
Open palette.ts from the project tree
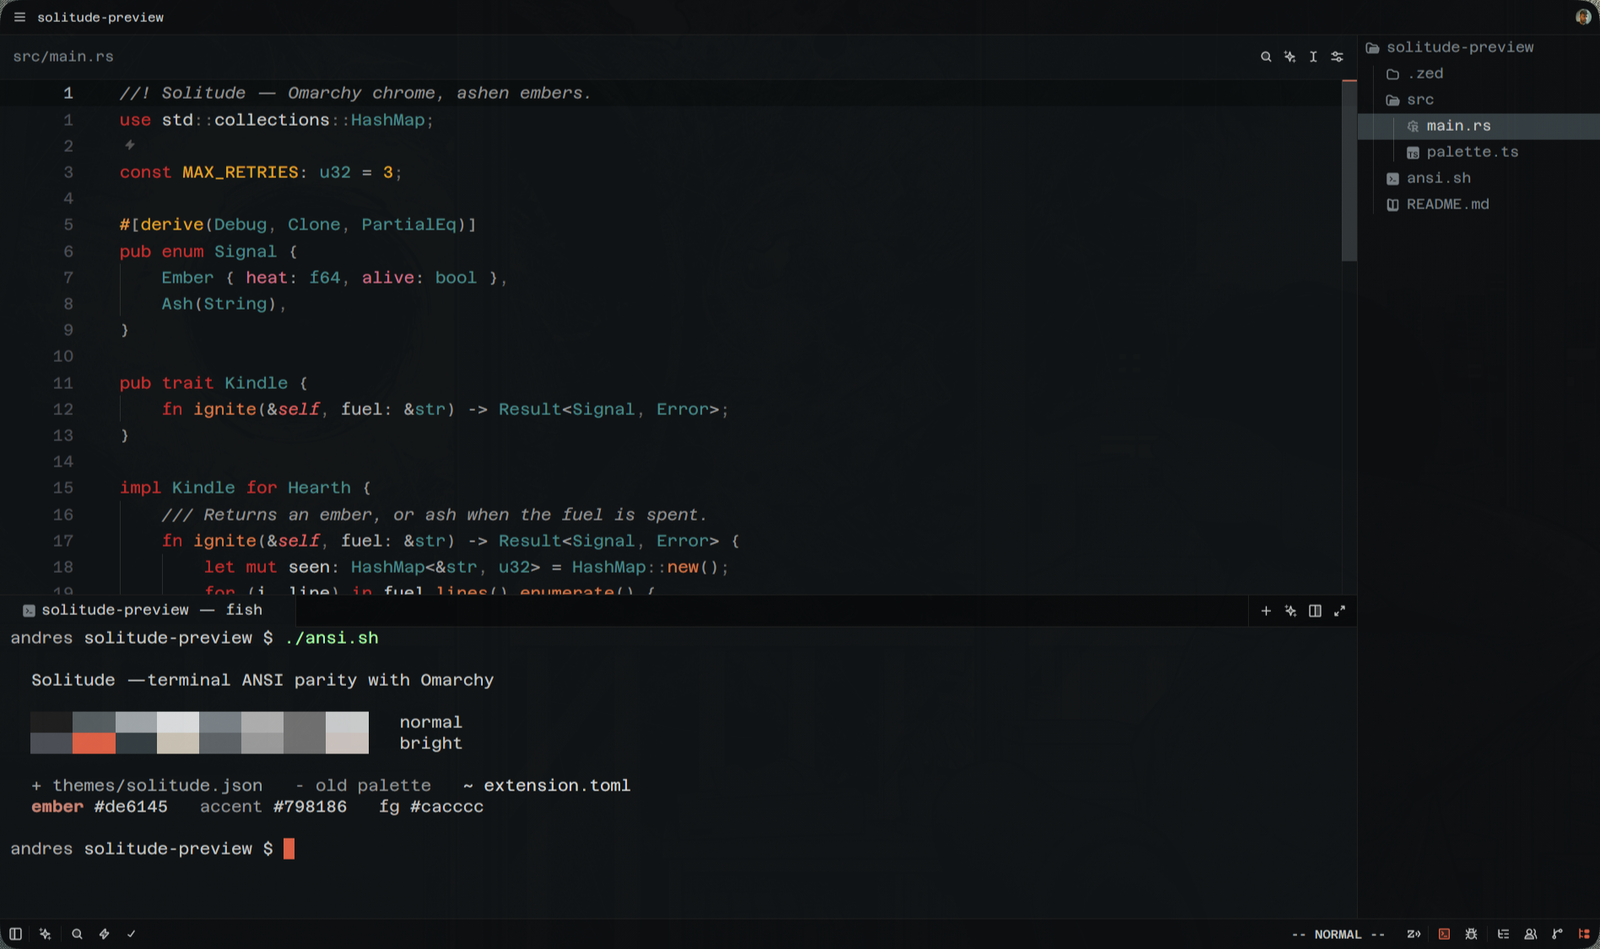(1472, 152)
